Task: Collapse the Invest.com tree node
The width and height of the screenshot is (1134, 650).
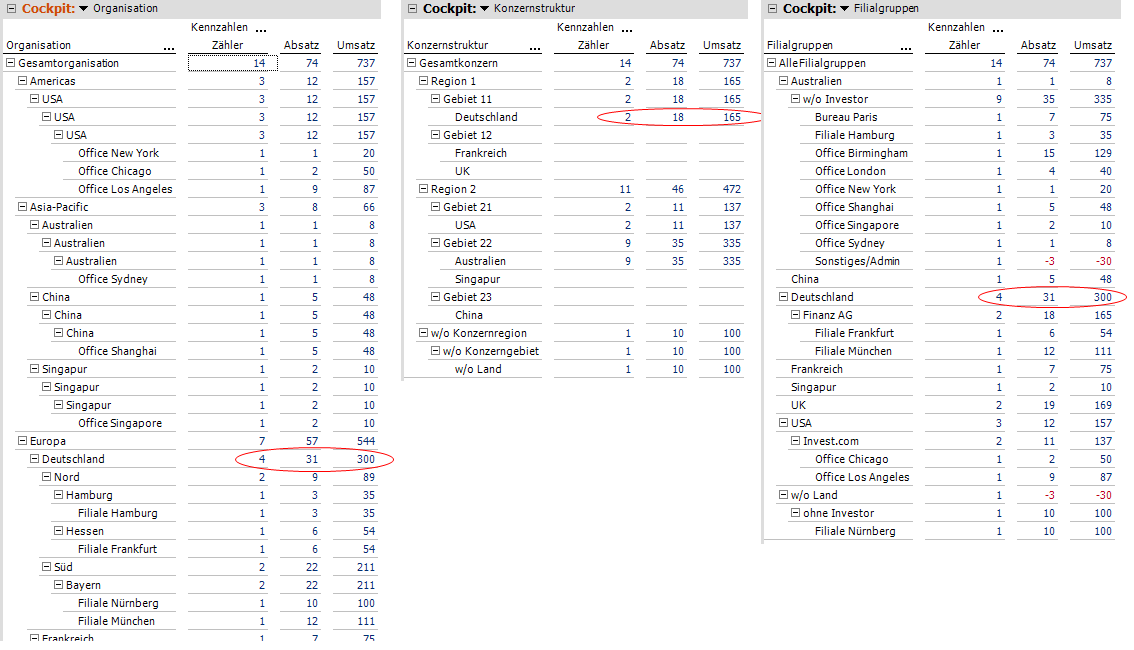Action: (x=795, y=441)
